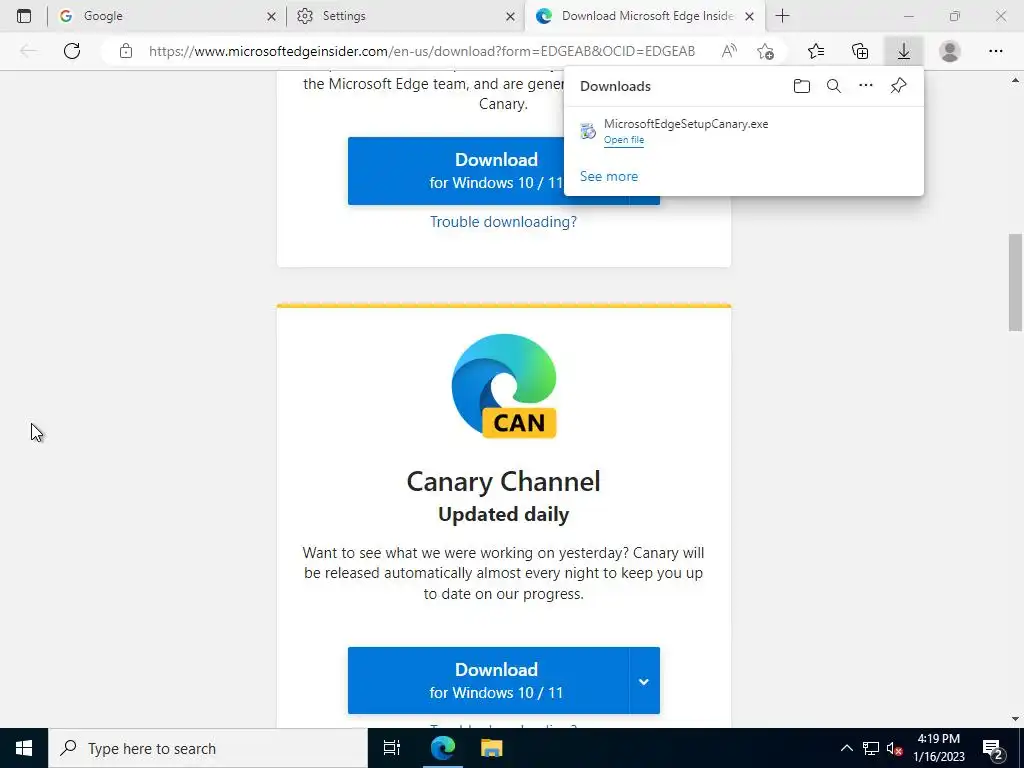The height and width of the screenshot is (768, 1024).
Task: Click the muted volume tray icon
Action: coord(895,748)
